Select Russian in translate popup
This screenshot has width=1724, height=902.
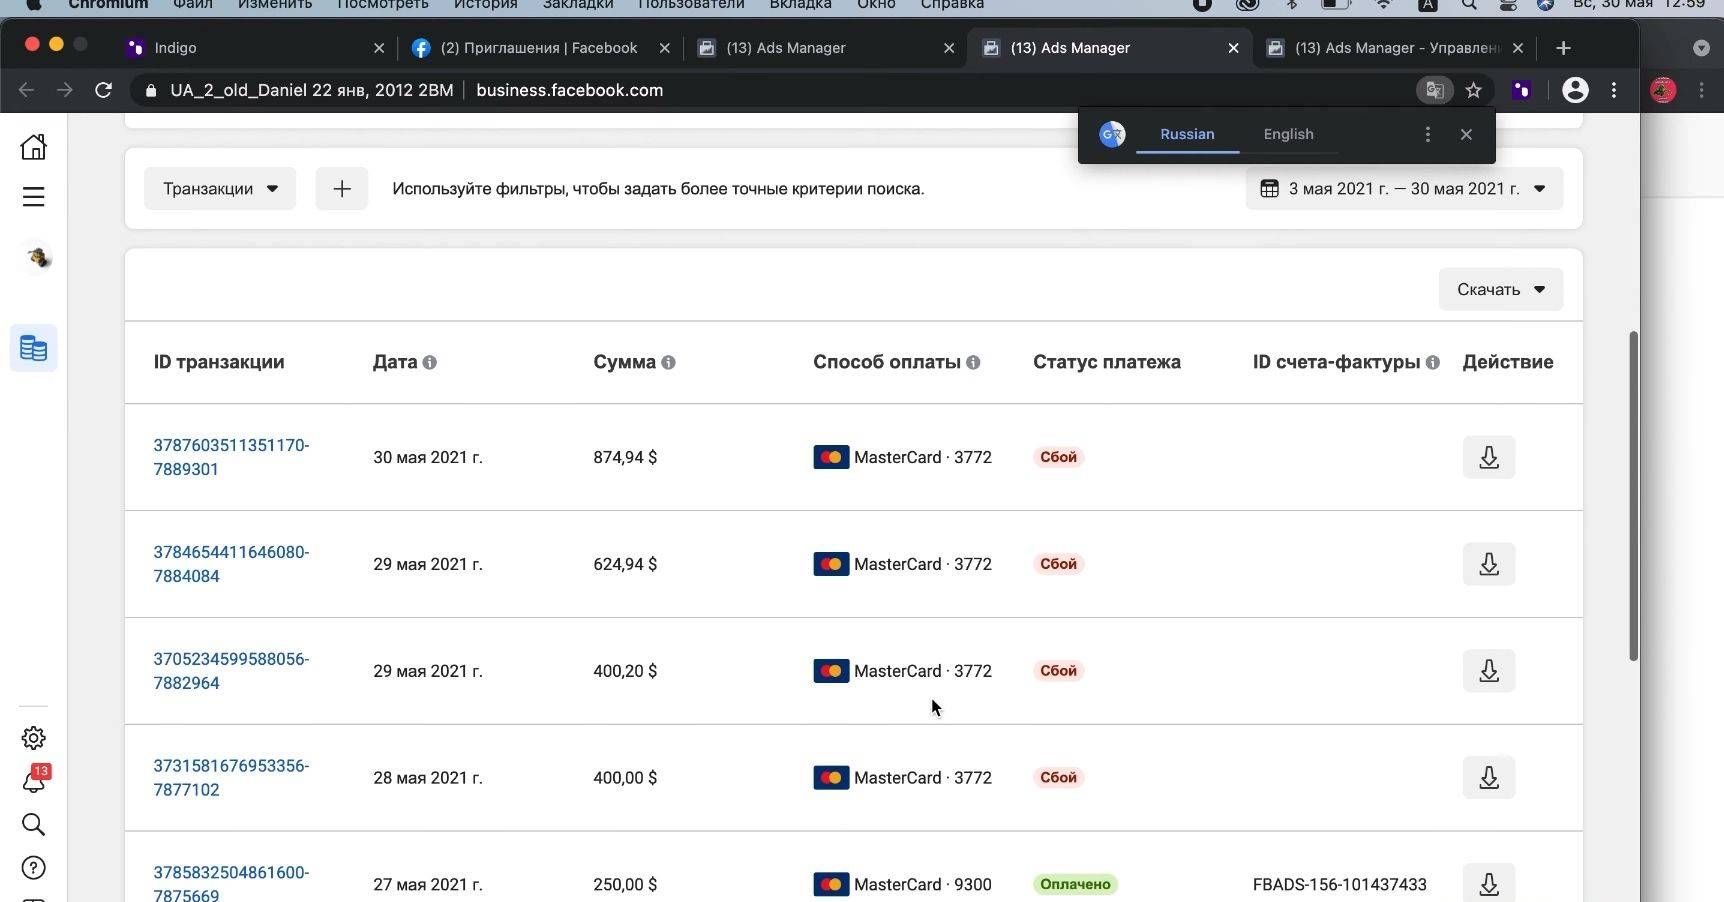(x=1187, y=134)
